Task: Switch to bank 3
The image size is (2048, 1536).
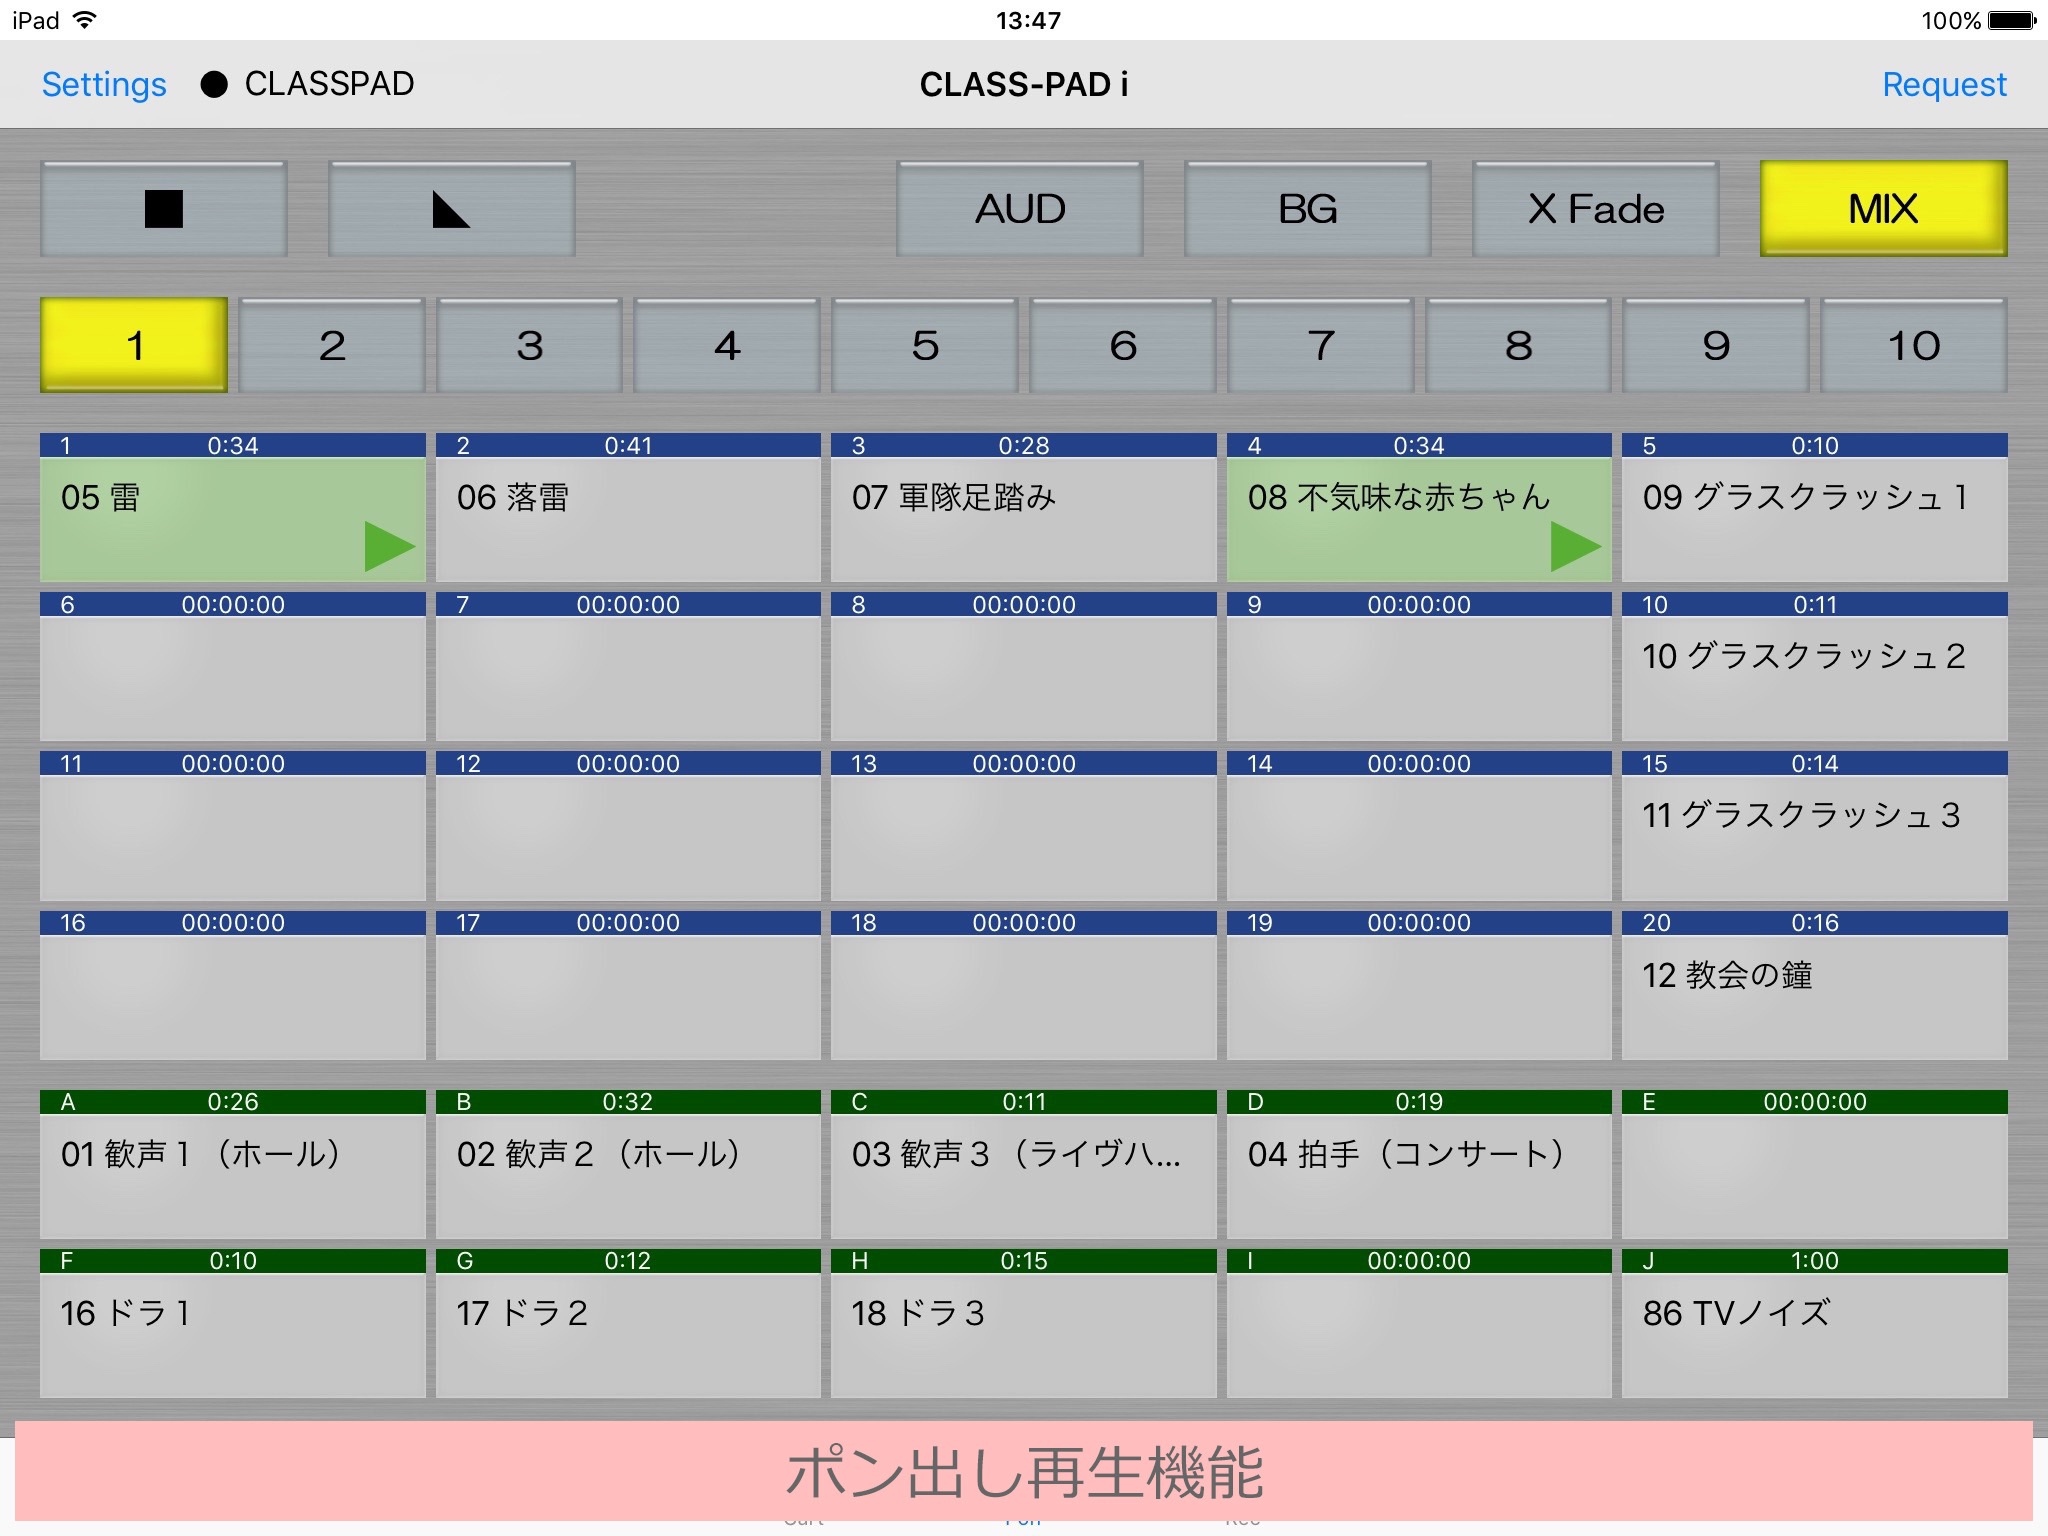Action: pos(530,345)
